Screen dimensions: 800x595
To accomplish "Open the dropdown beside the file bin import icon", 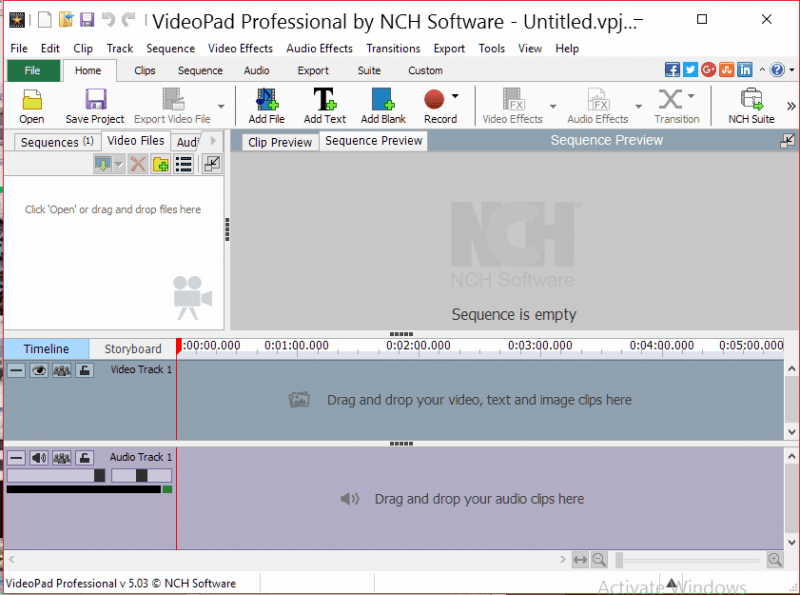I will 119,164.
